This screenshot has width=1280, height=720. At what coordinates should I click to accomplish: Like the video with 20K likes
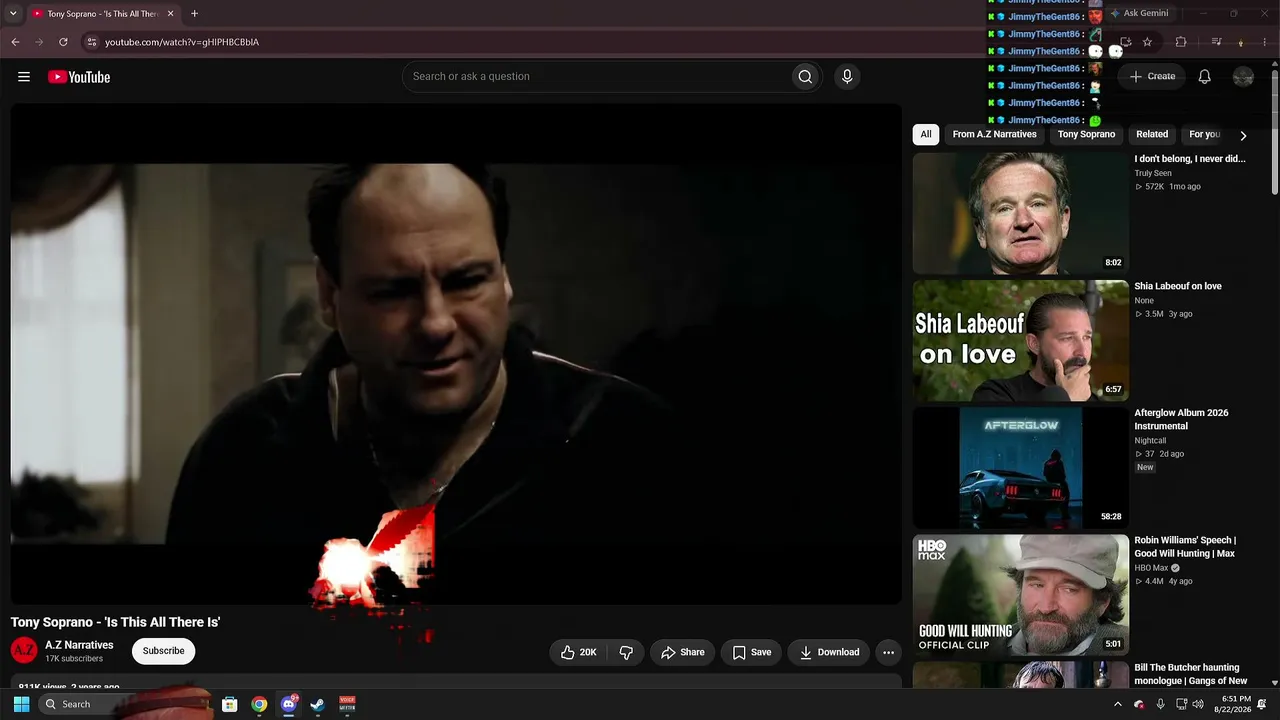pyautogui.click(x=579, y=652)
